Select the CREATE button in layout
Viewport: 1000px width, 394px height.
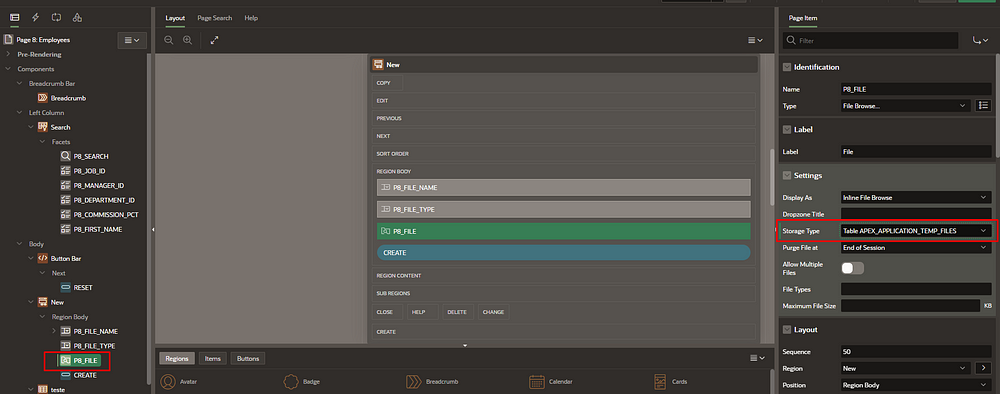[x=564, y=252]
